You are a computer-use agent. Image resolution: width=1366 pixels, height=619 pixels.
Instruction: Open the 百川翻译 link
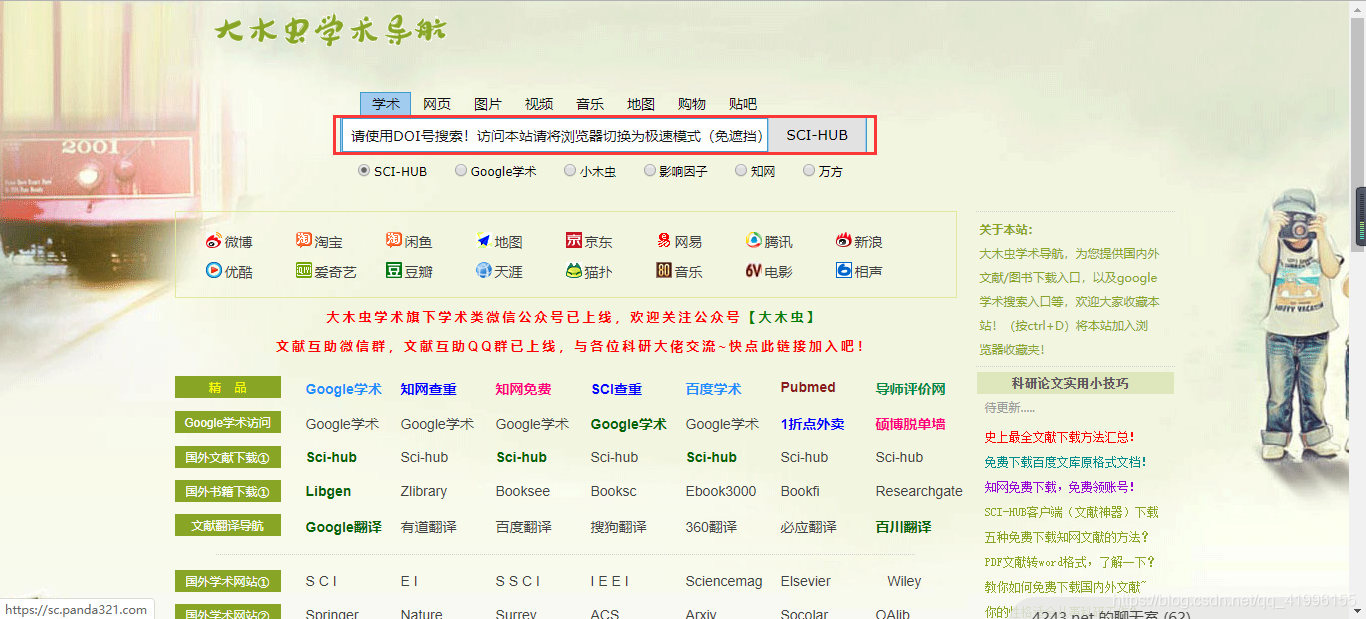pos(903,527)
